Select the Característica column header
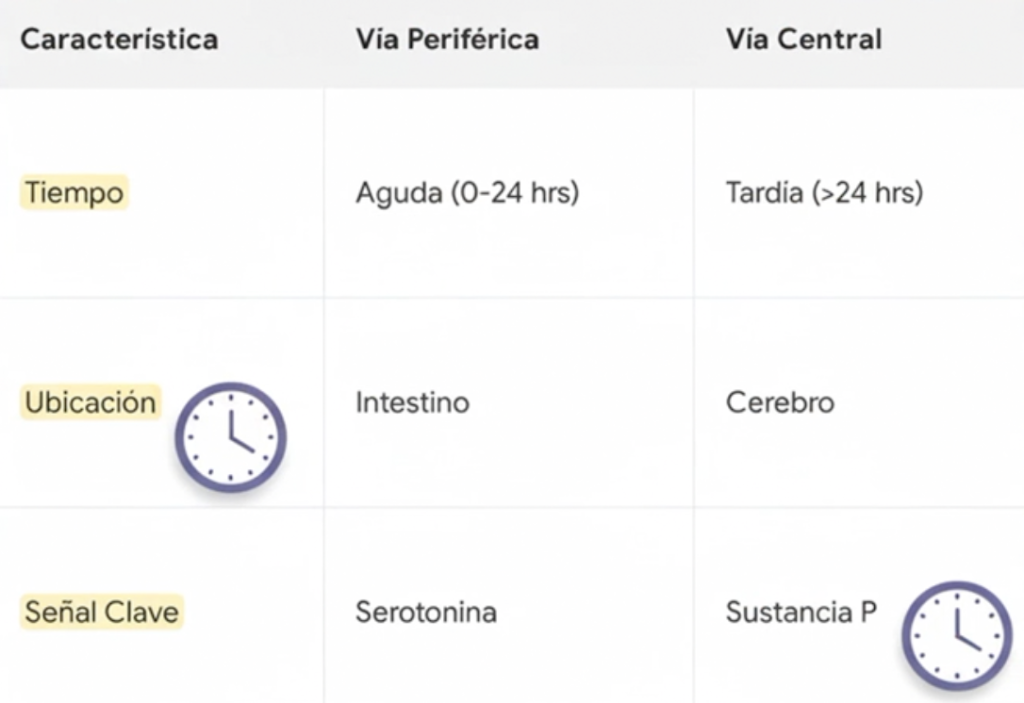Screen dimensions: 1024x703 (119, 40)
